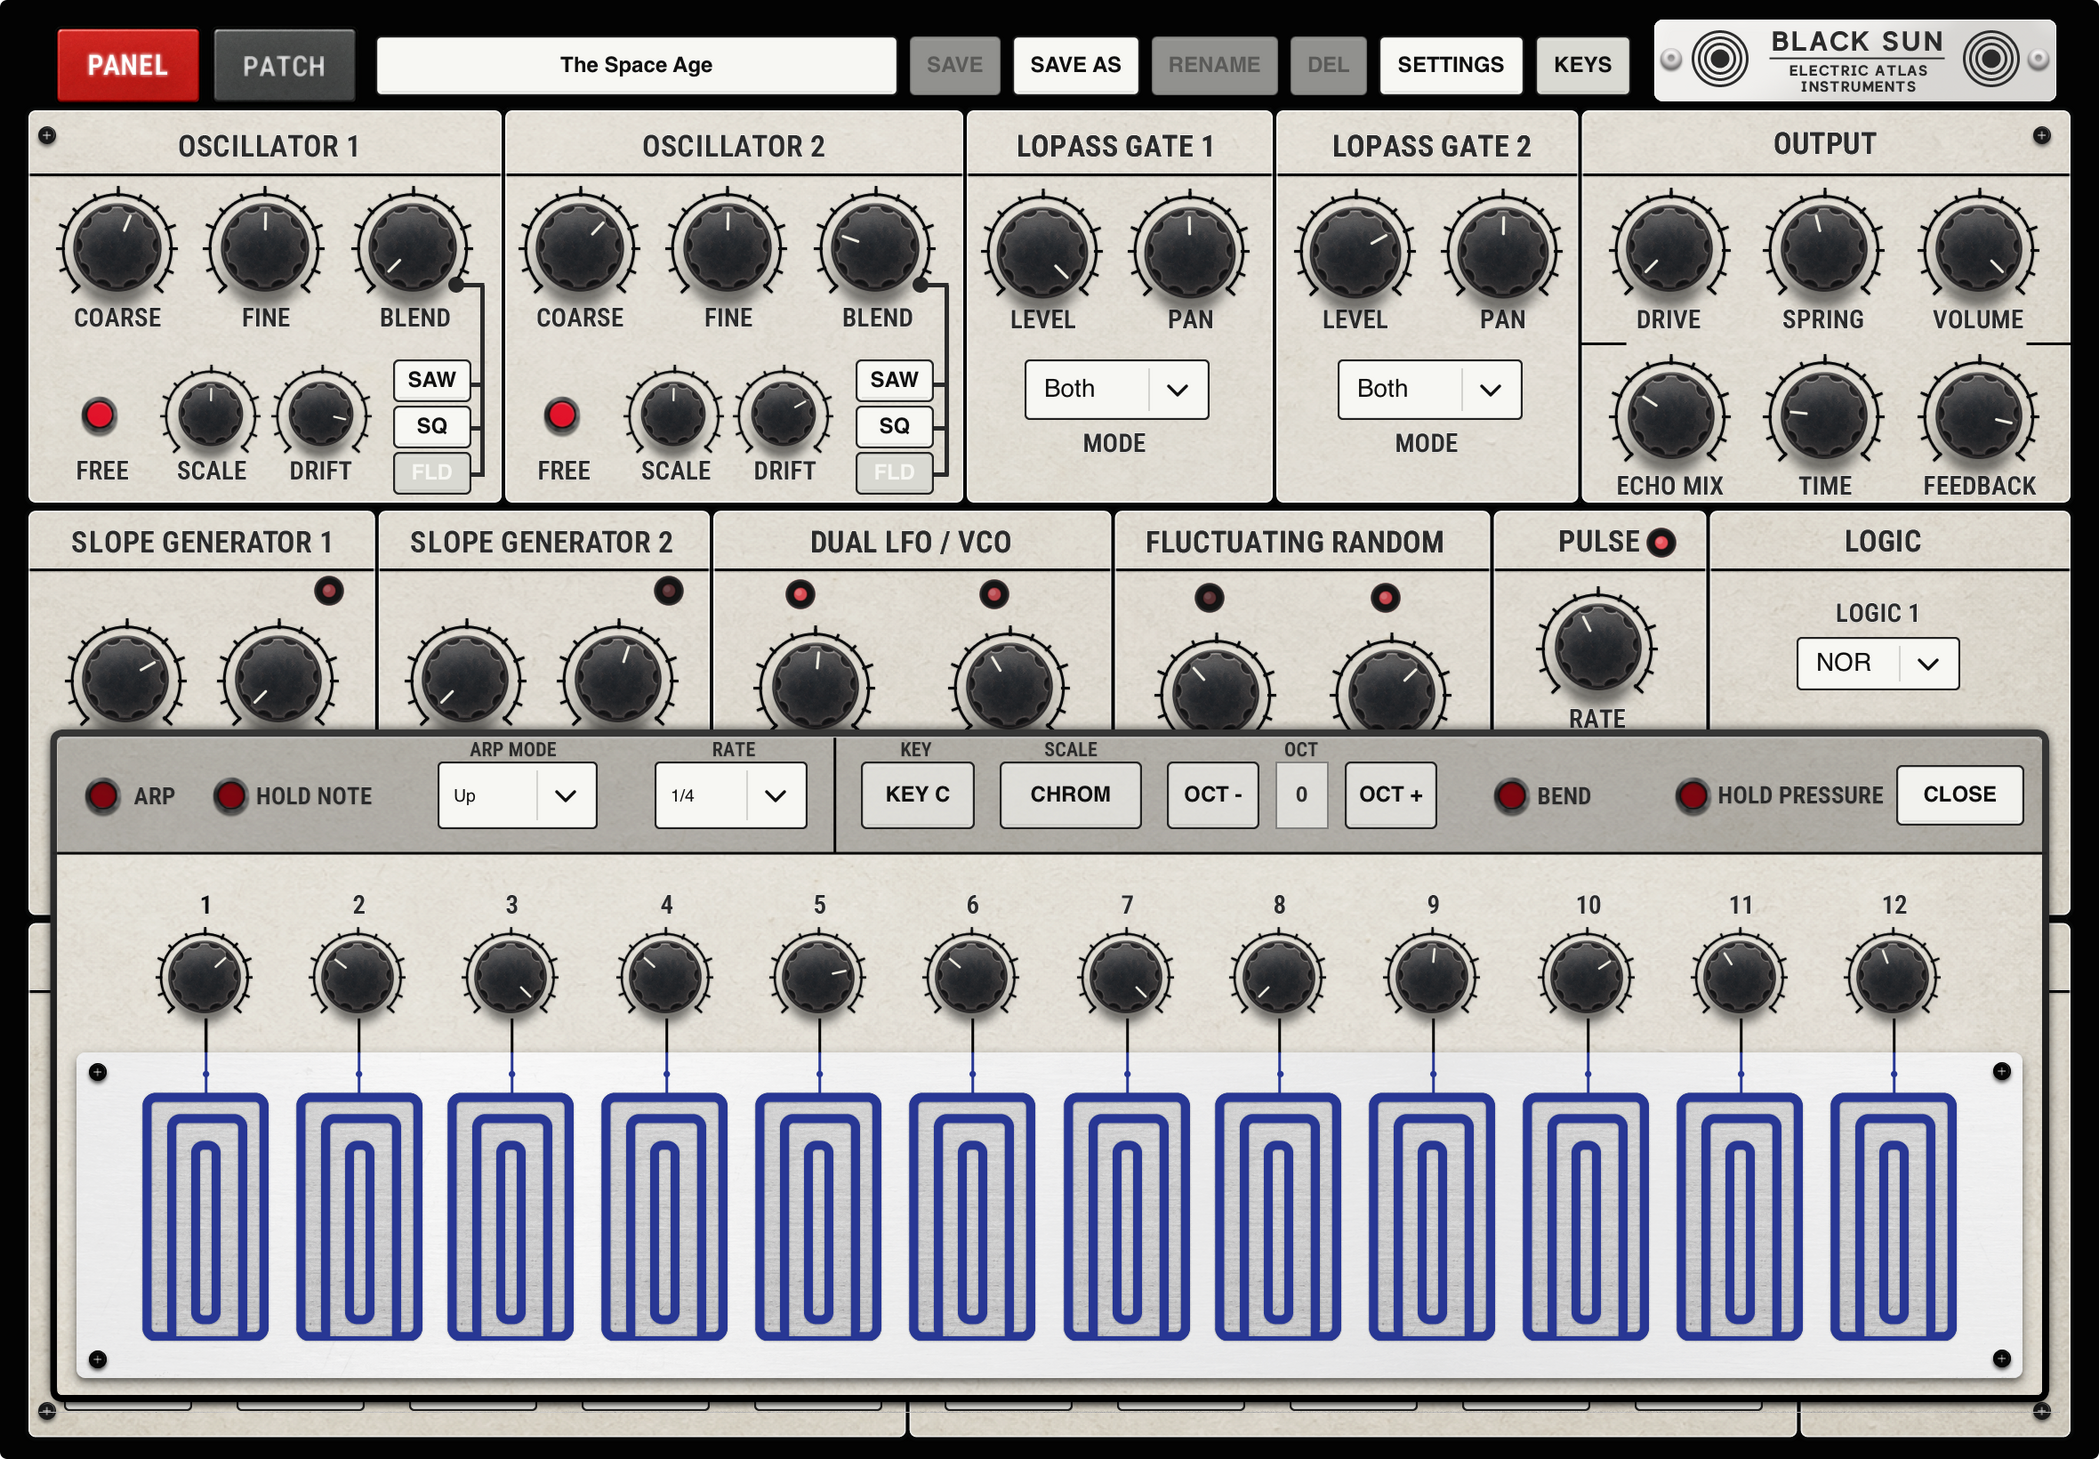This screenshot has width=2099, height=1459.
Task: Click Oscillator 2 SQ waveform button
Action: point(894,426)
